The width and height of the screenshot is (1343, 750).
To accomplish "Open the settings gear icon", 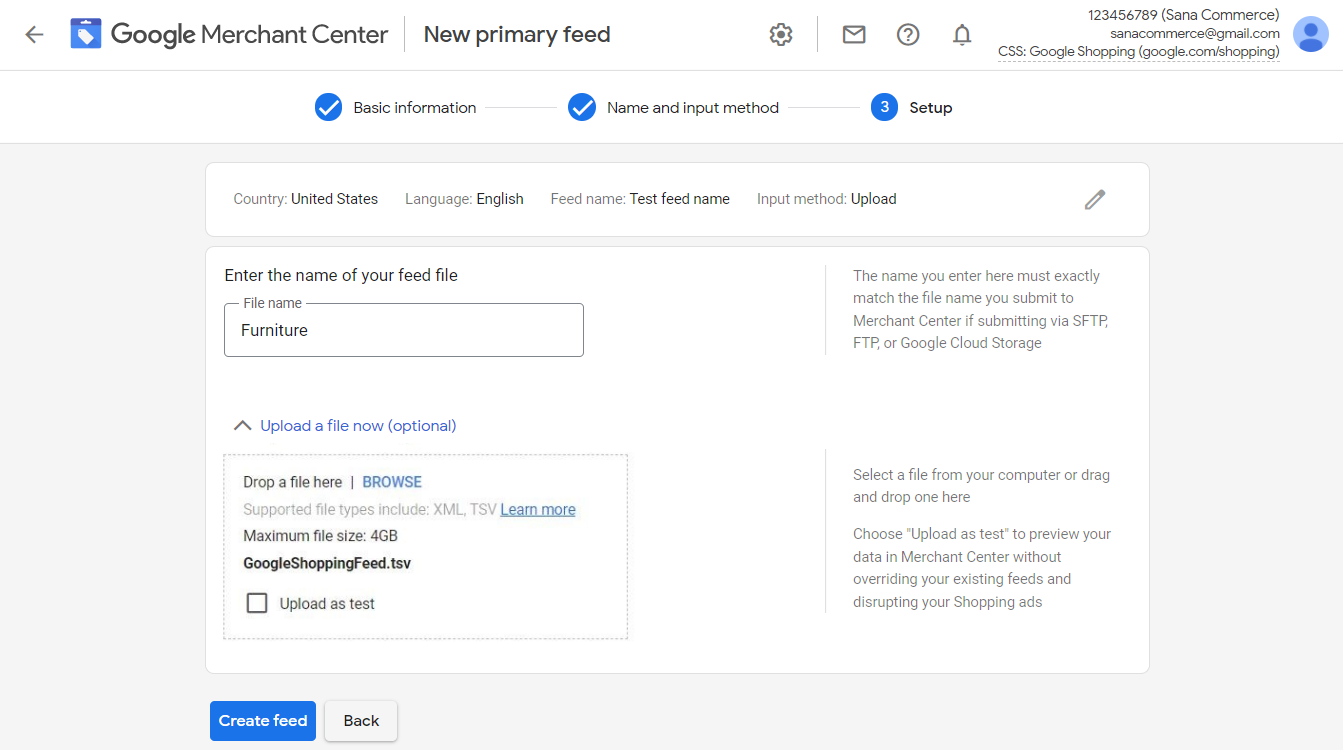I will pyautogui.click(x=781, y=35).
